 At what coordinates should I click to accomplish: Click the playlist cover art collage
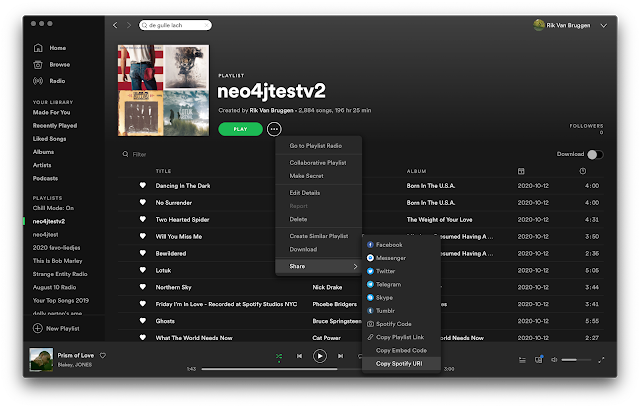tap(163, 91)
